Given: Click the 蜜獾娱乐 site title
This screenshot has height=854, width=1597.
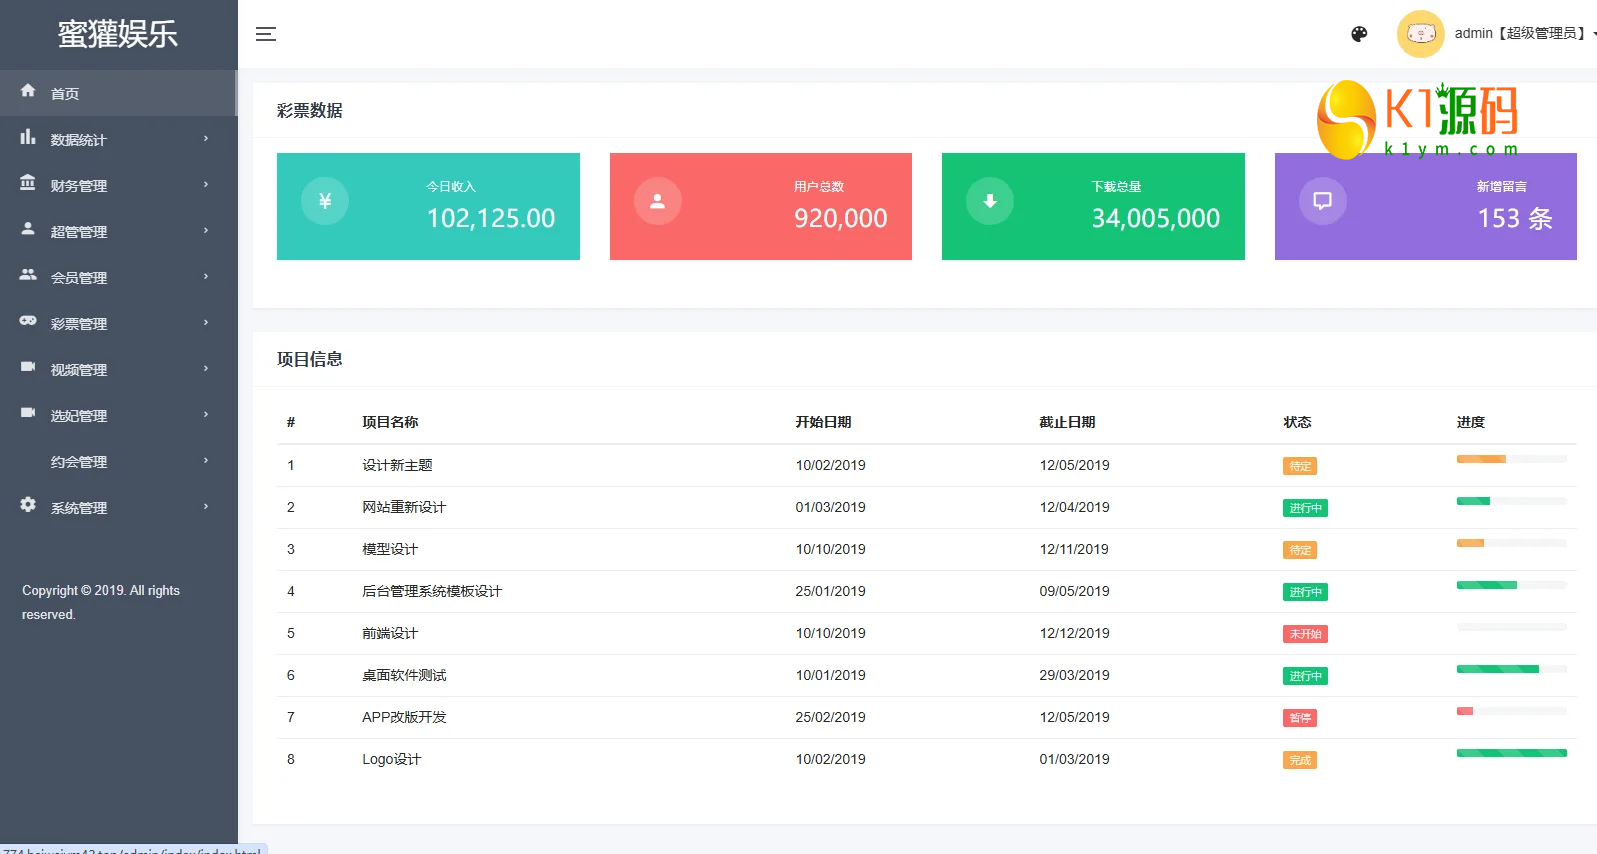Looking at the screenshot, I should click(118, 34).
